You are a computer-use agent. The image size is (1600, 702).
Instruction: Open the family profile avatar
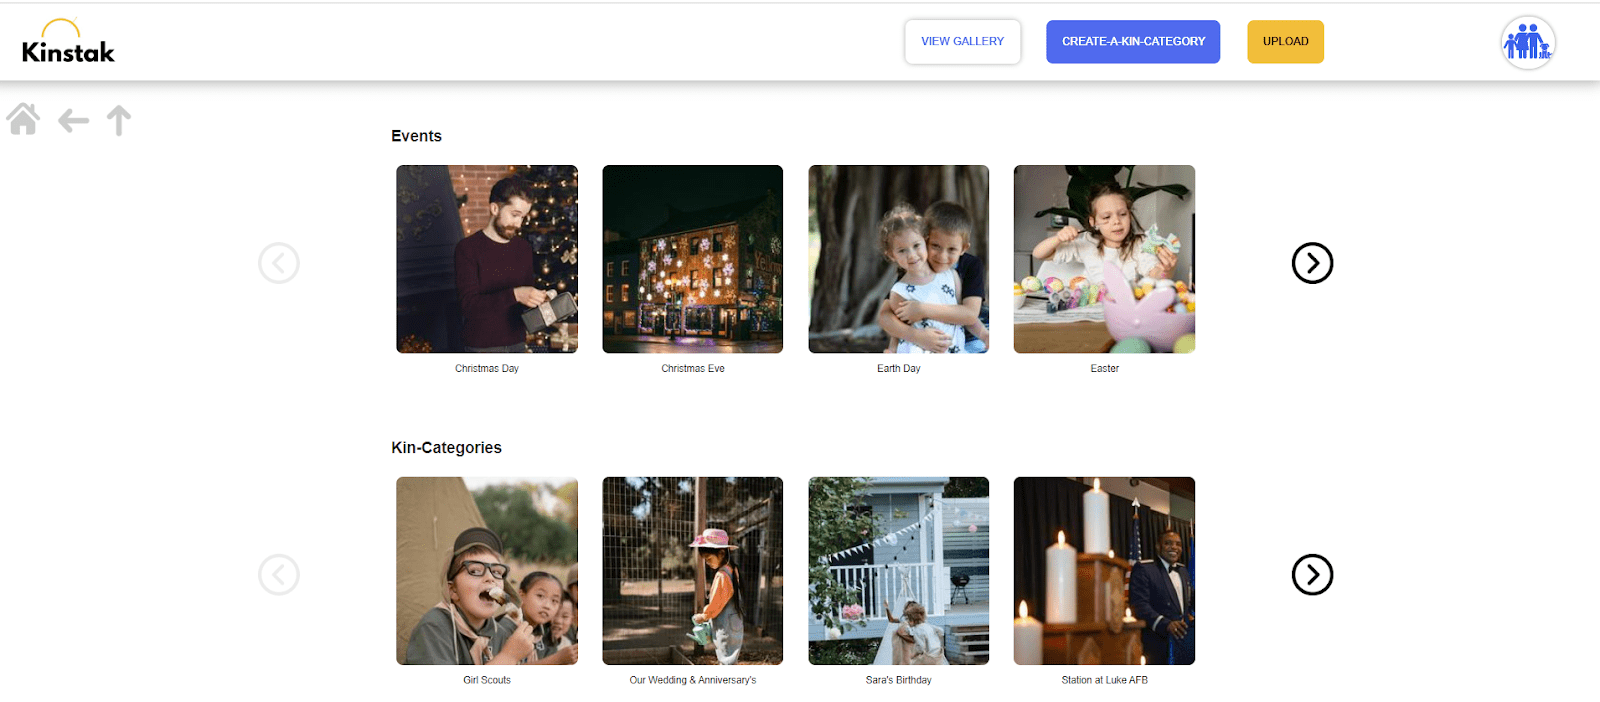coord(1527,43)
